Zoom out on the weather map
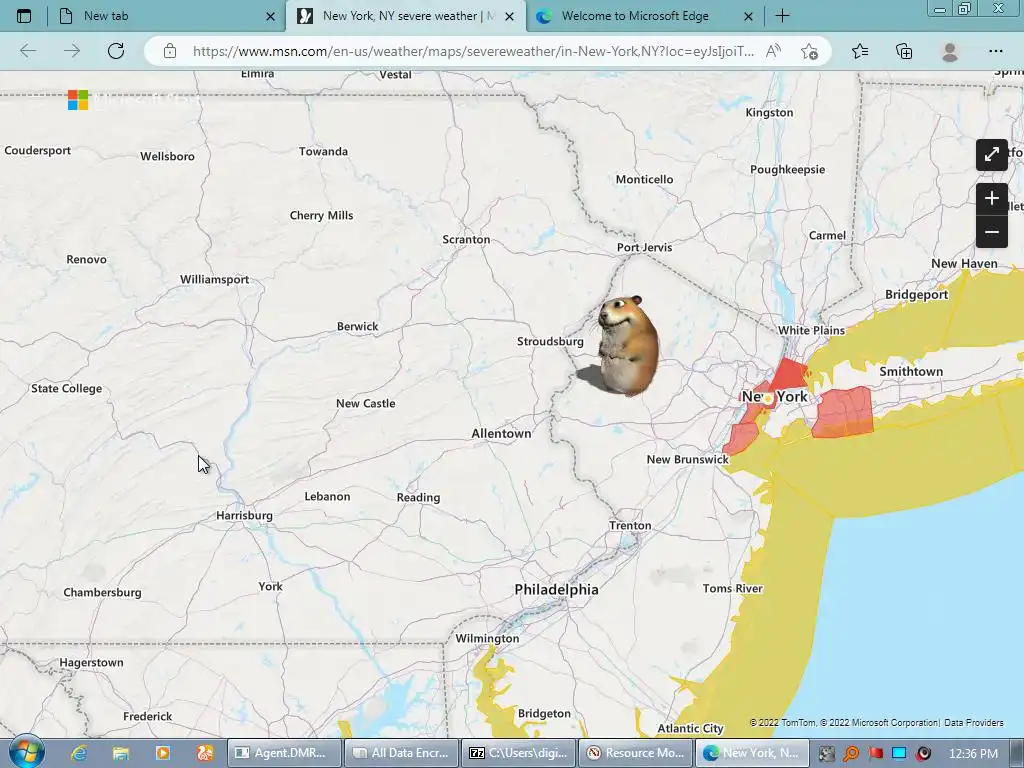Viewport: 1024px width, 768px height. (x=992, y=232)
